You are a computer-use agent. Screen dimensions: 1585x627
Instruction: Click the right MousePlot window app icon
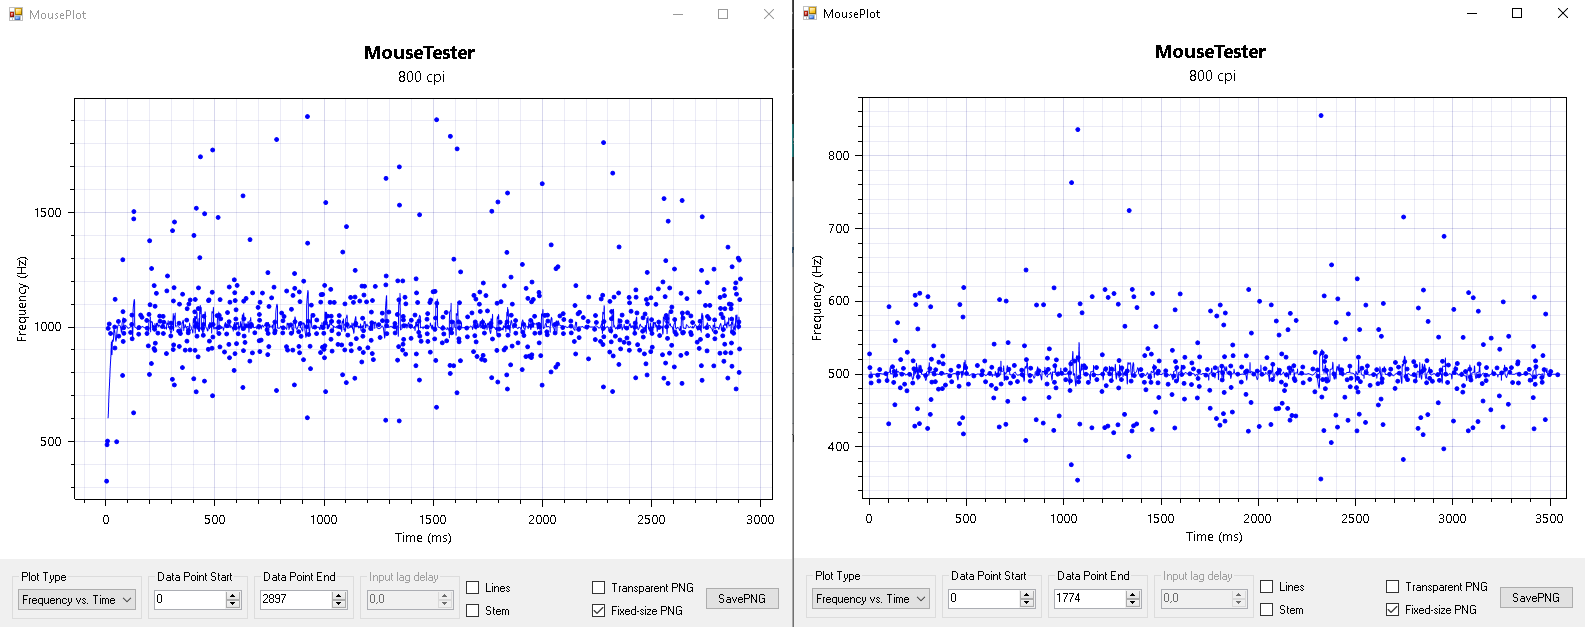[x=810, y=13]
